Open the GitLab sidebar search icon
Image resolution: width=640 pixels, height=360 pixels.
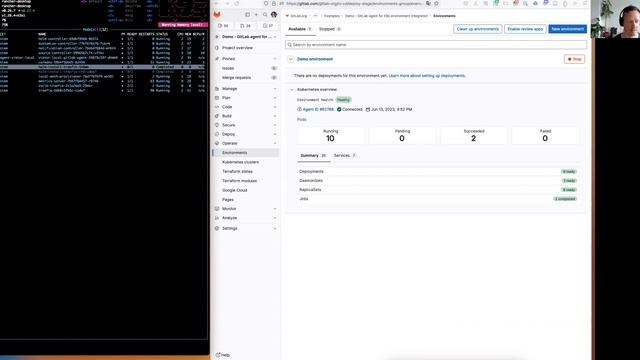[265, 15]
